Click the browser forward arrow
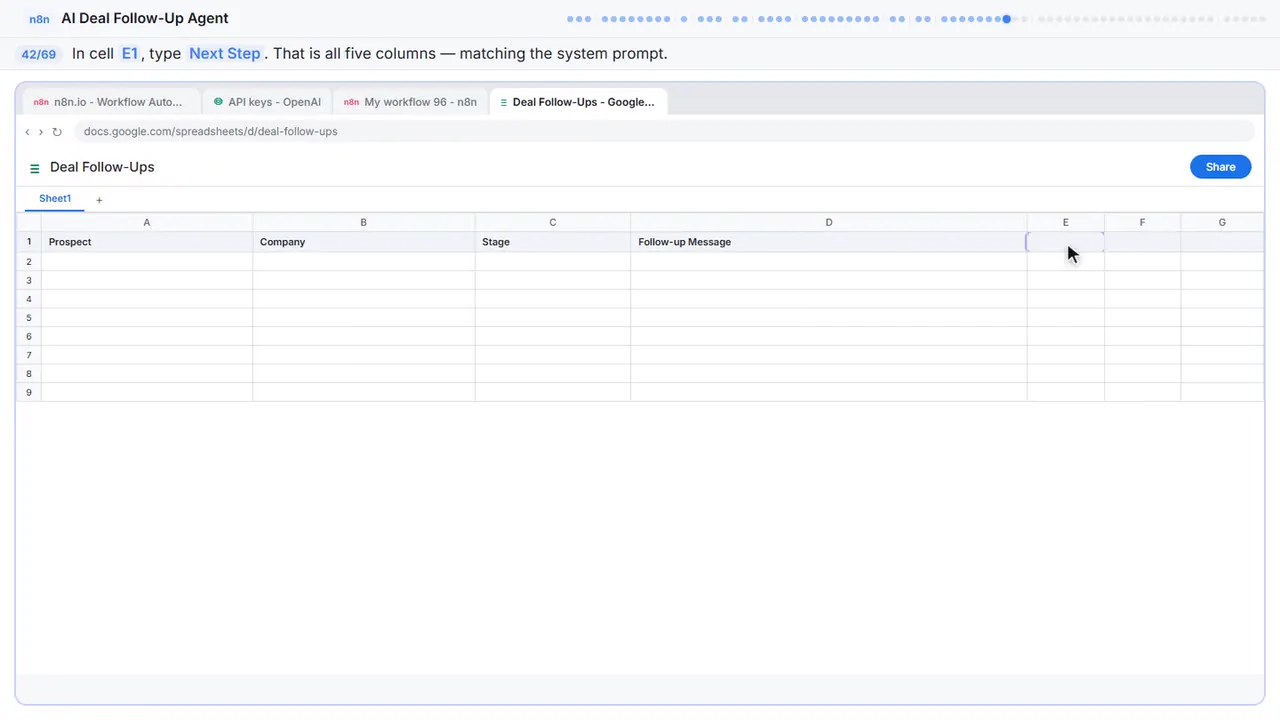 (41, 132)
